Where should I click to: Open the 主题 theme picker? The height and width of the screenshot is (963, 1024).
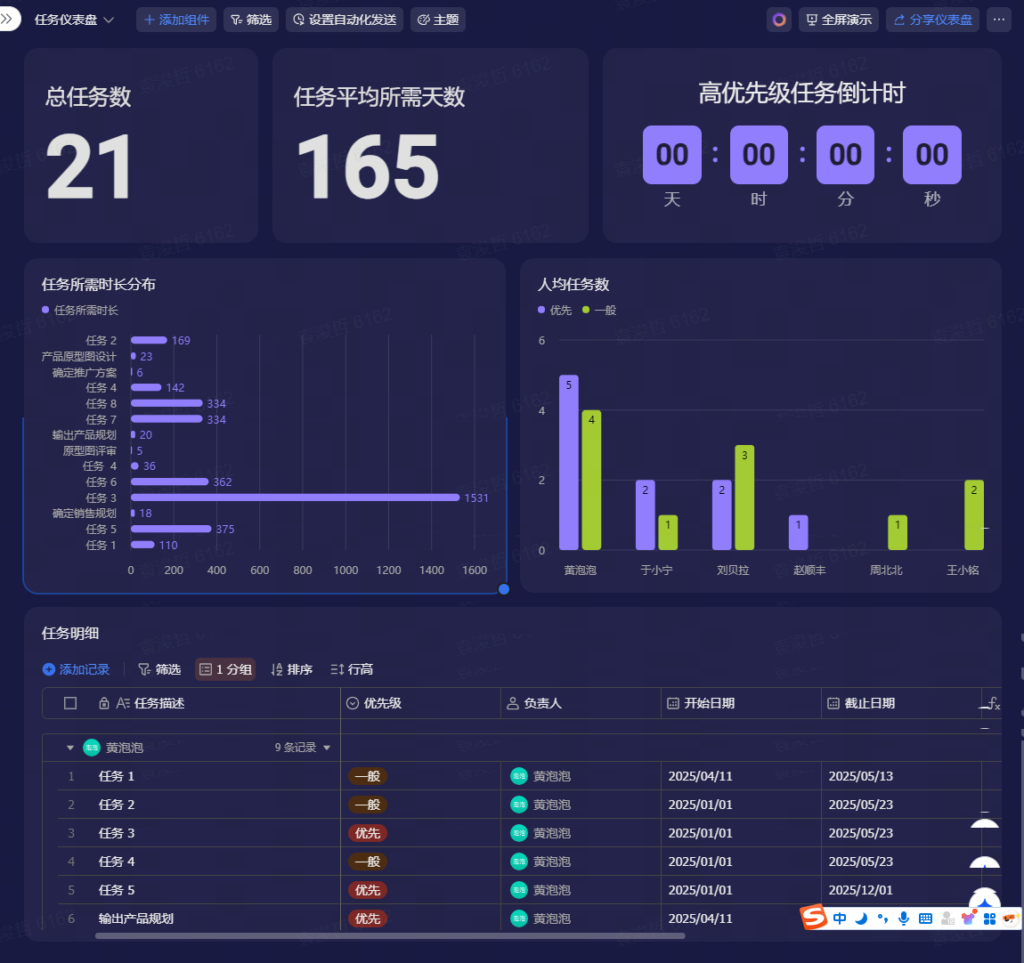[x=438, y=20]
